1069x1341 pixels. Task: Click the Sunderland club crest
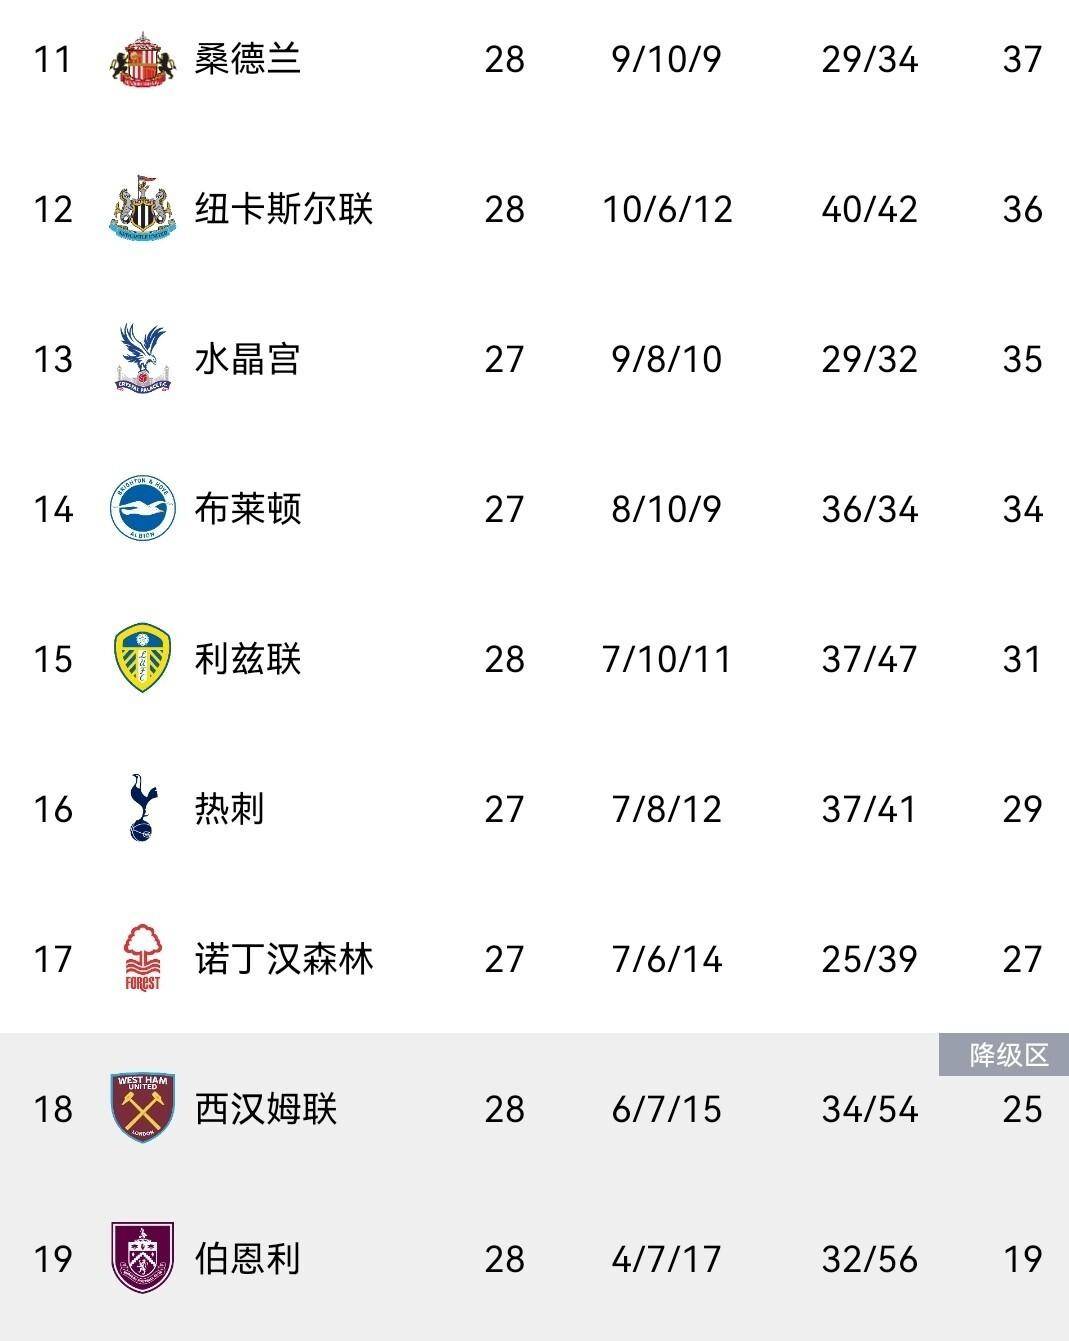pyautogui.click(x=142, y=59)
